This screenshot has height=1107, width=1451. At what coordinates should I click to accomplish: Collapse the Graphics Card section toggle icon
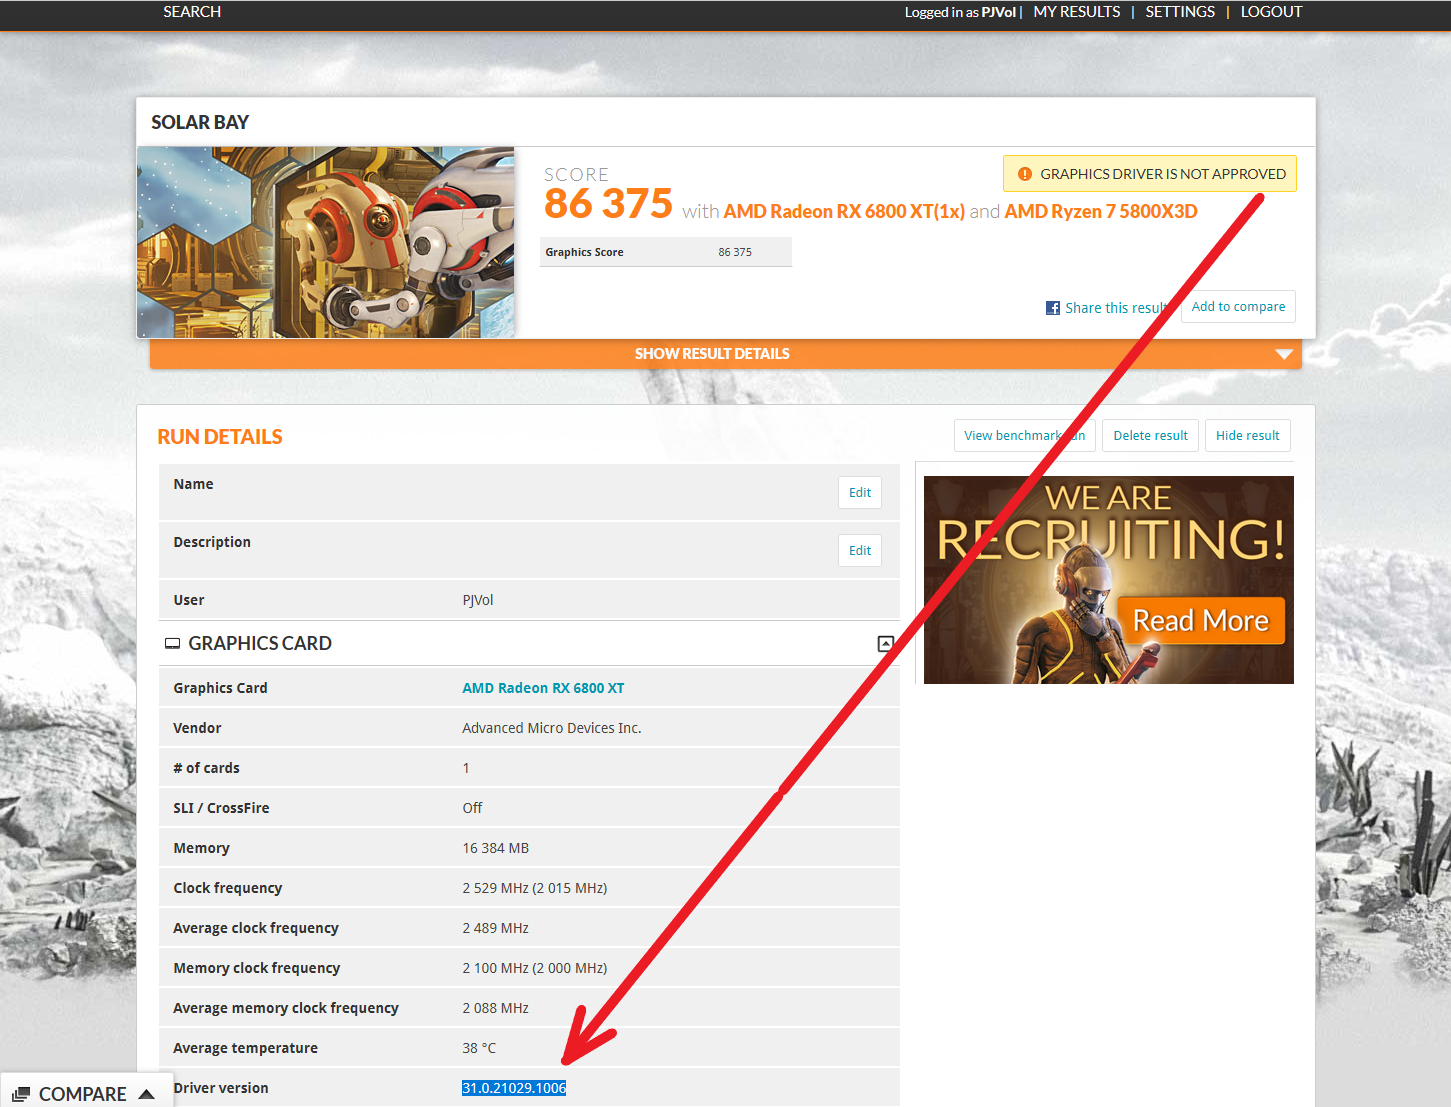point(885,644)
